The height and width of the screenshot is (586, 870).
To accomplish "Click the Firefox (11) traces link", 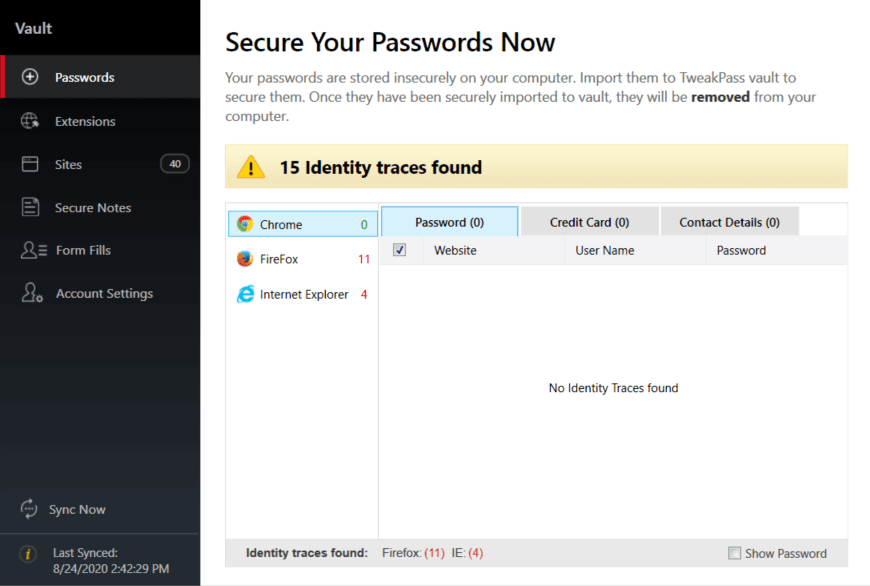I will coord(413,553).
